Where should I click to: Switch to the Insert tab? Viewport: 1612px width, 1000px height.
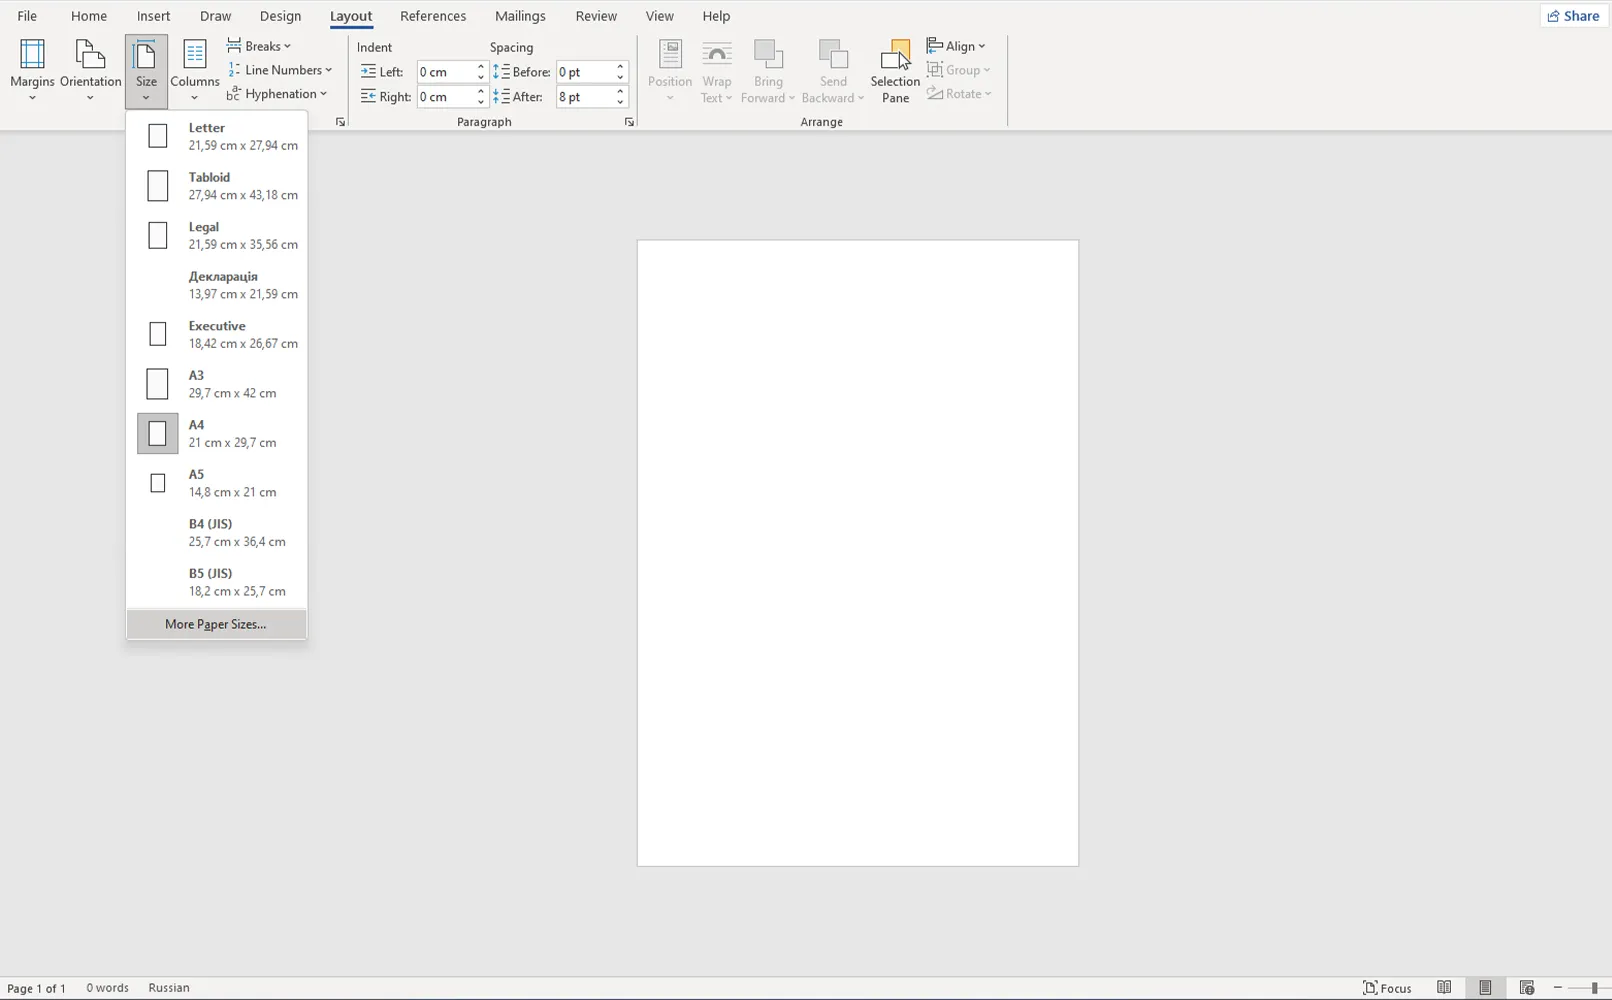(x=153, y=16)
